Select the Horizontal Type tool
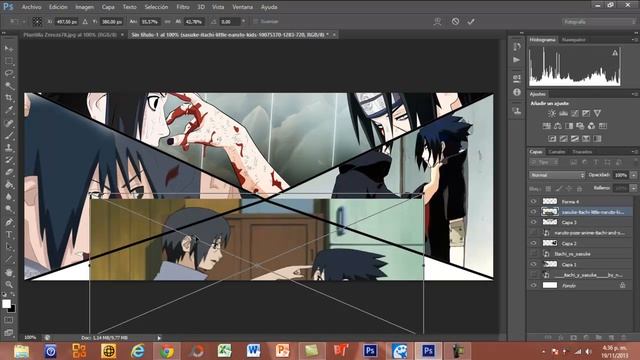Image resolution: width=640 pixels, height=360 pixels. [x=9, y=235]
